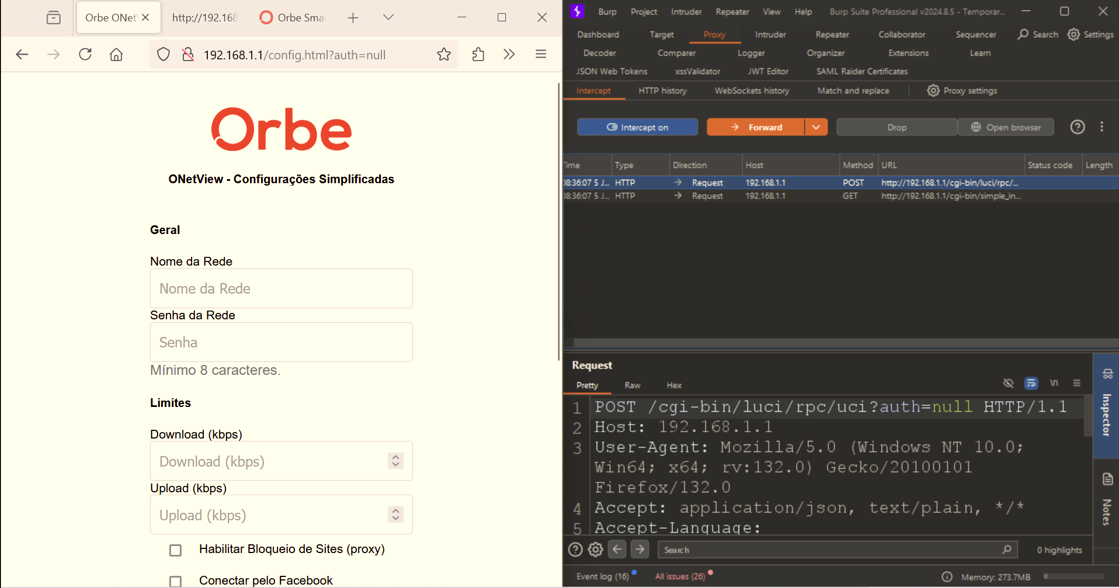1119x588 pixels.
Task: Adjust Upload kbps spinner arrows
Action: coord(395,514)
